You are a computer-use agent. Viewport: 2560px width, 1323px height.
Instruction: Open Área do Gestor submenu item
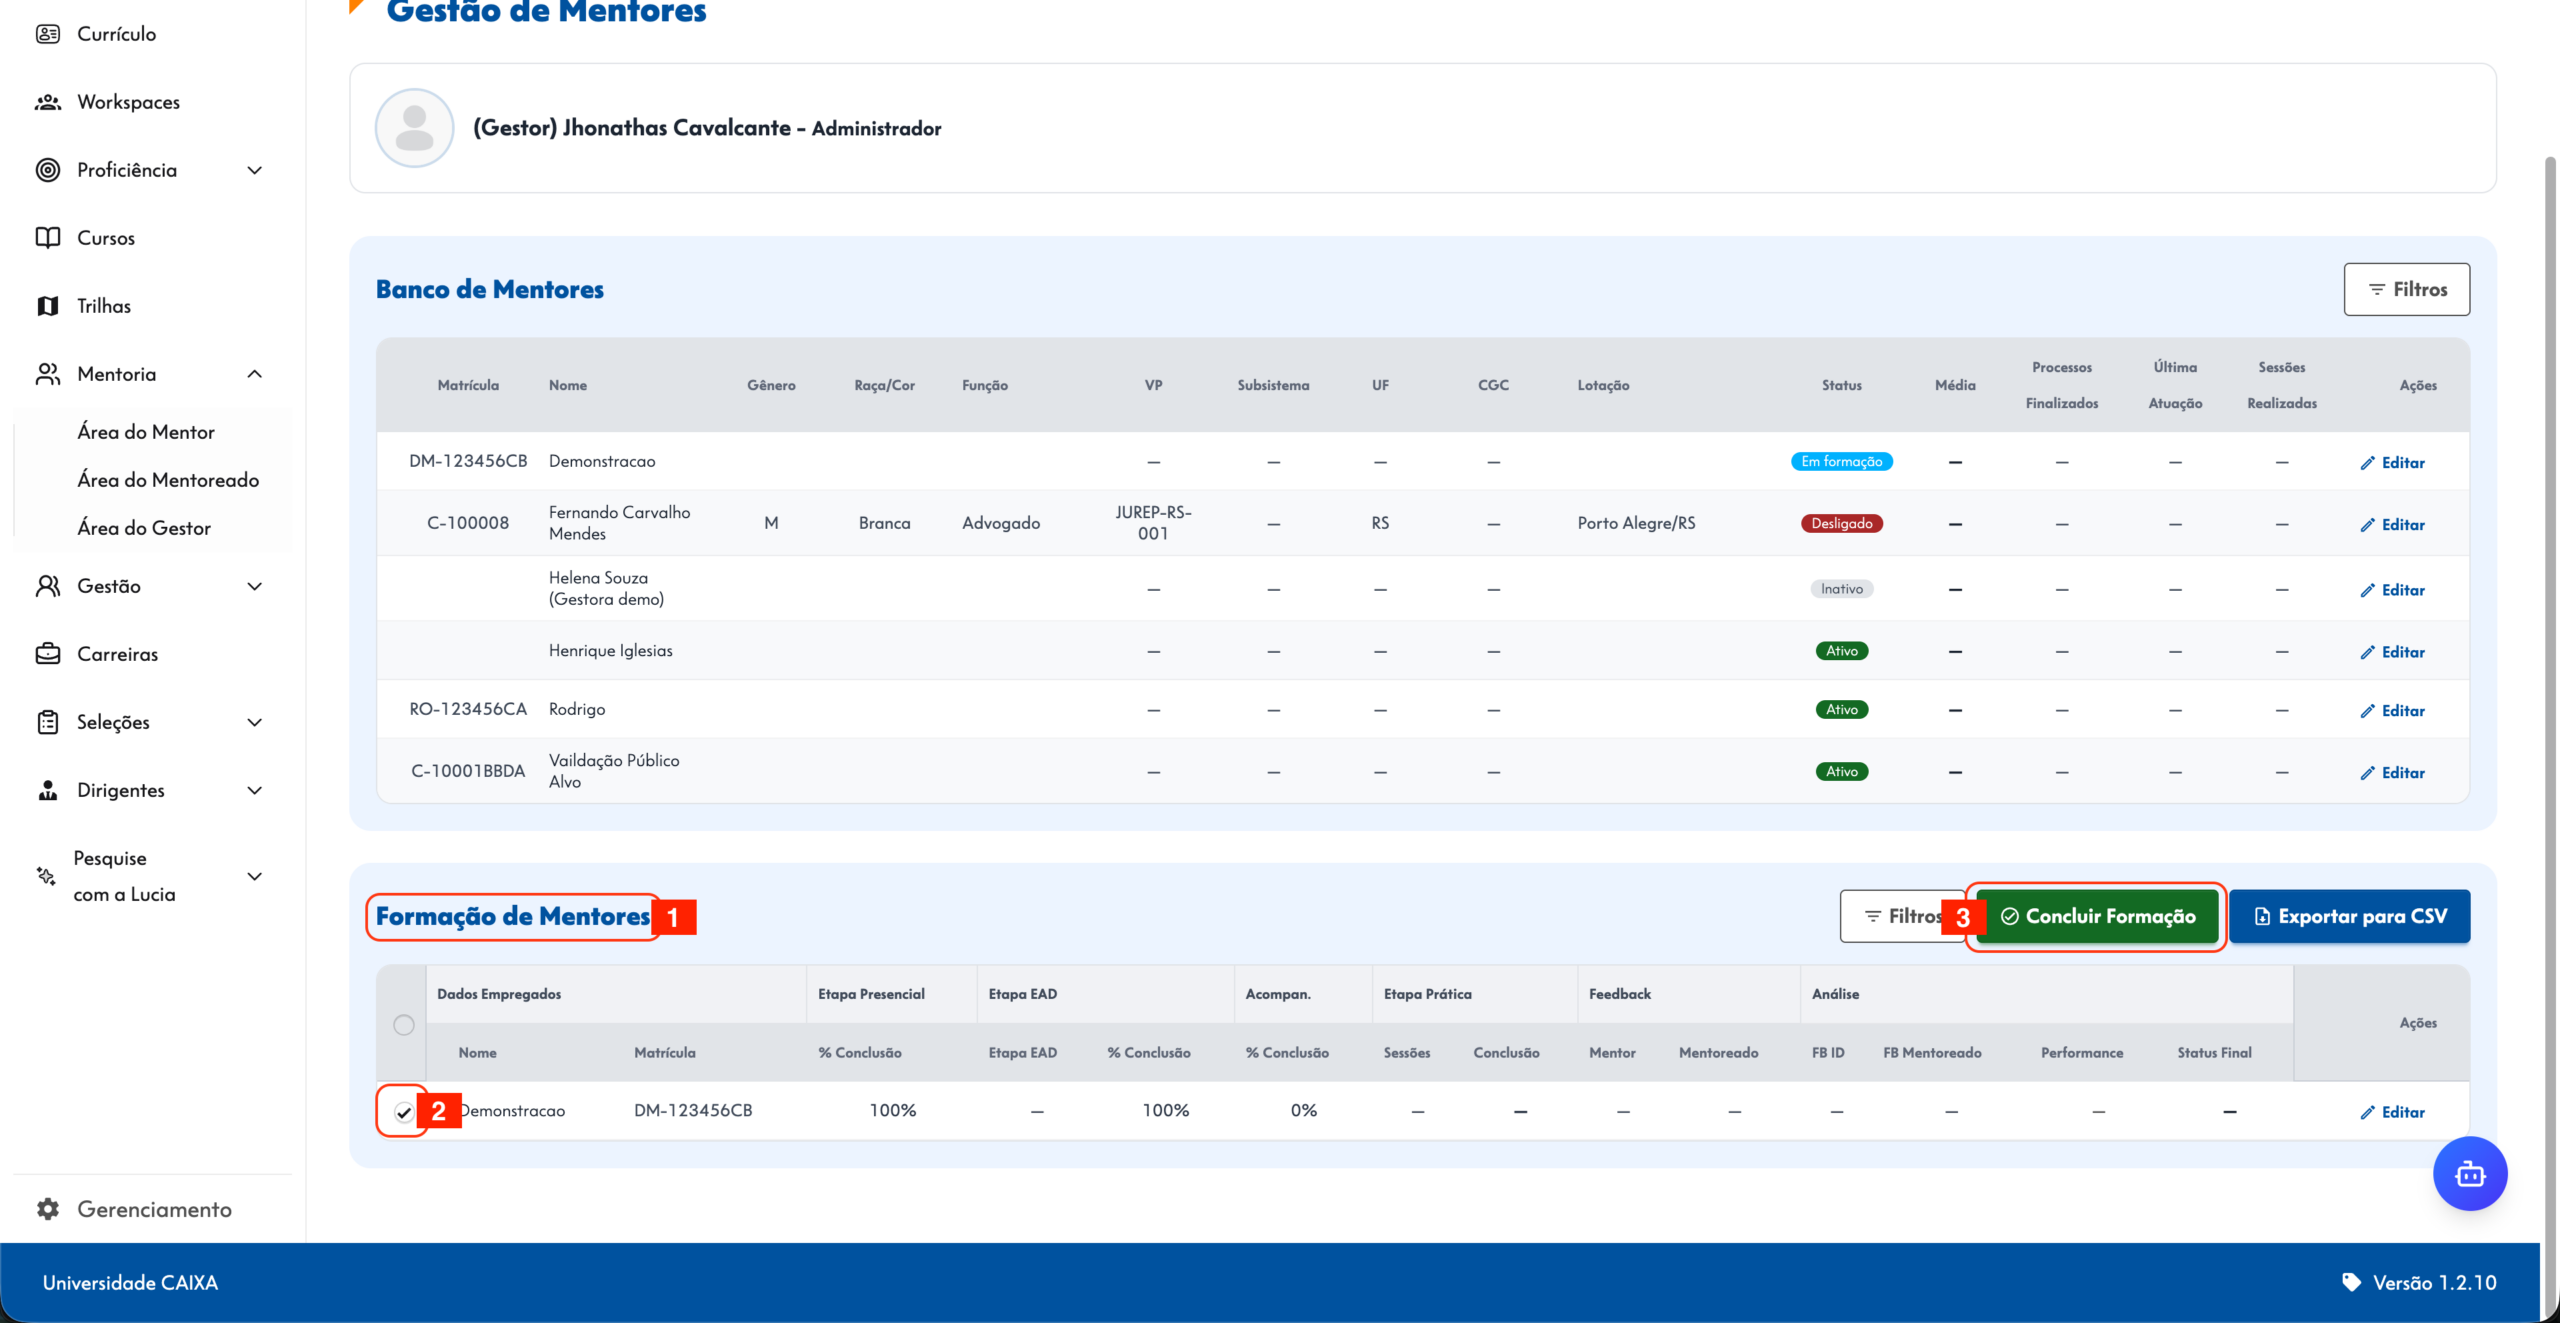tap(144, 528)
